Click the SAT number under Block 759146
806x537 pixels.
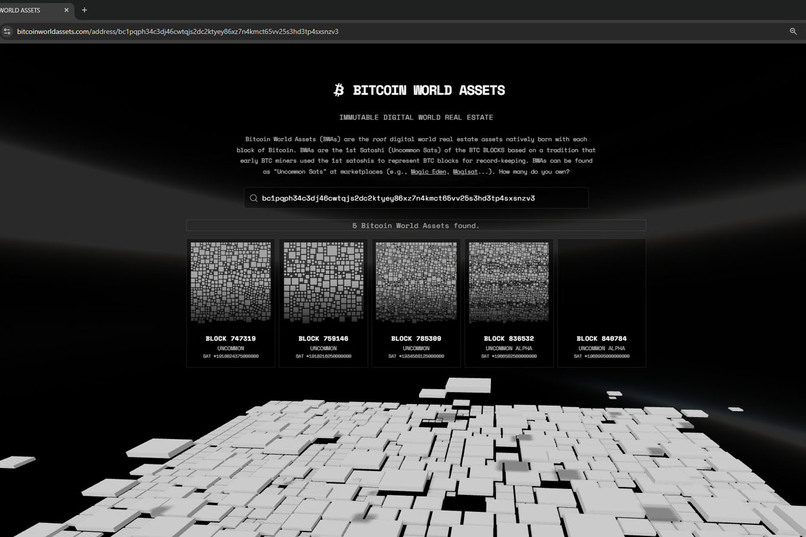tap(323, 356)
